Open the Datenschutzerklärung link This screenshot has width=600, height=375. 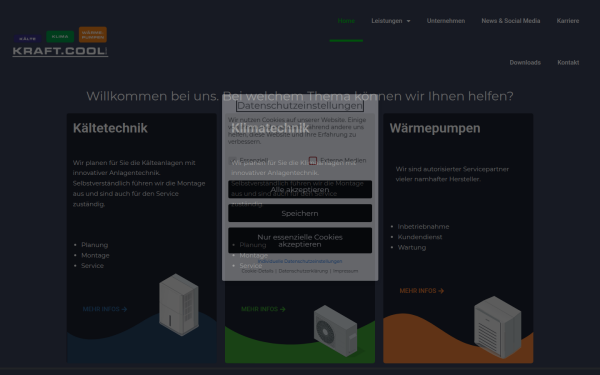303,271
